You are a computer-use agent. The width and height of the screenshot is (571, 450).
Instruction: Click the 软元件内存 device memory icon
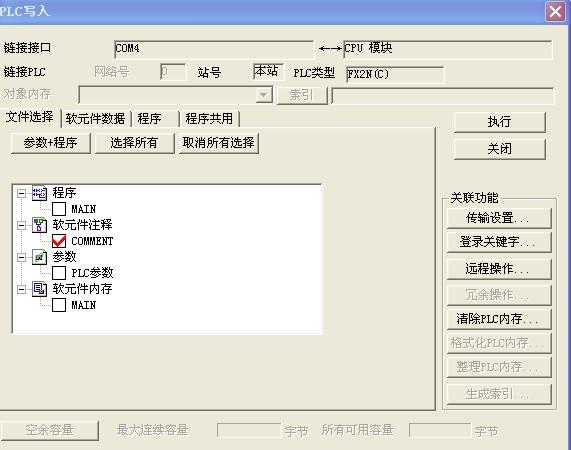coord(39,289)
